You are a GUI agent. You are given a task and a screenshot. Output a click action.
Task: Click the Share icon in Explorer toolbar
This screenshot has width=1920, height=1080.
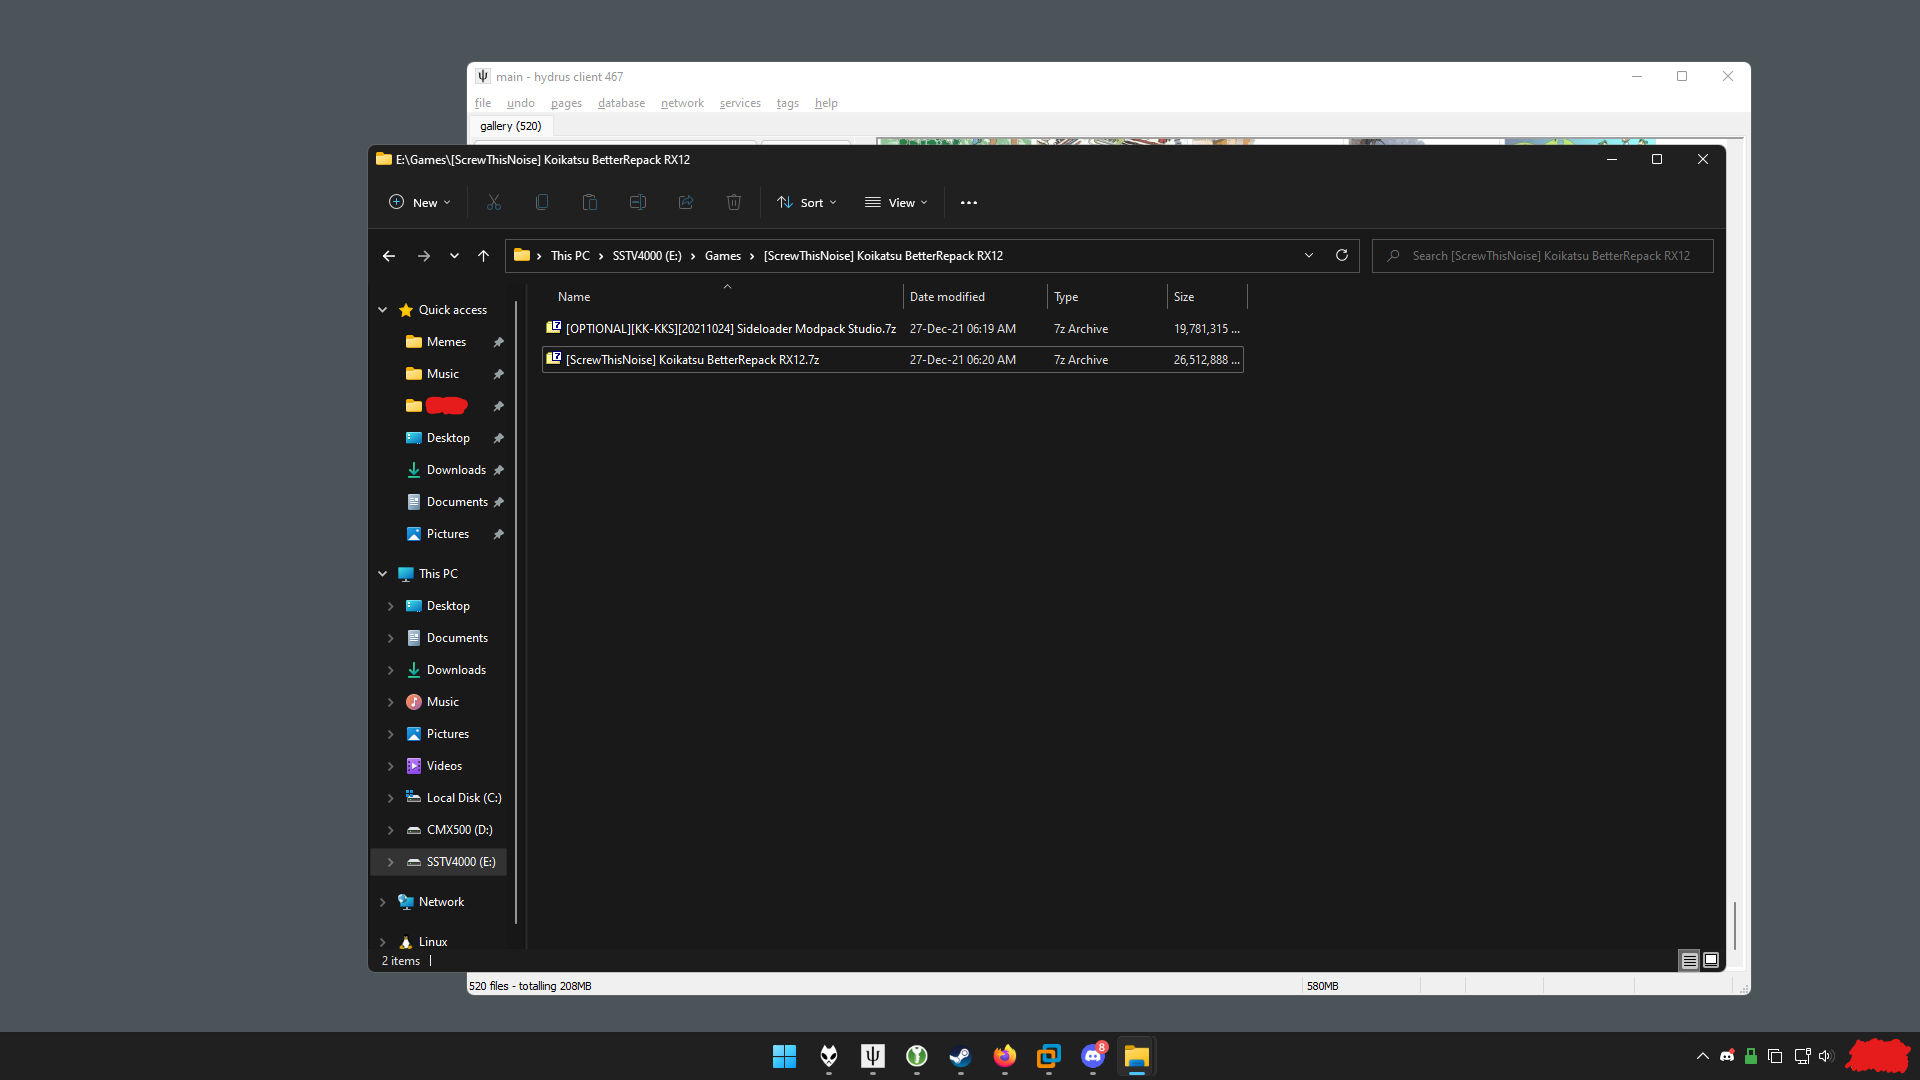click(686, 202)
